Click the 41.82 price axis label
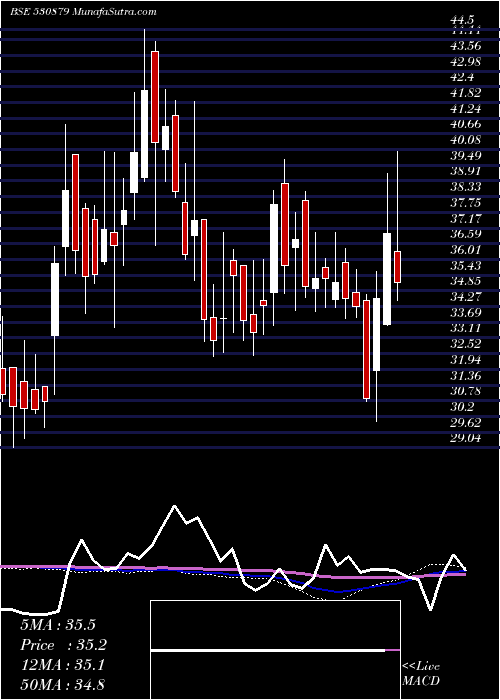This screenshot has height=700, width=500. click(x=465, y=92)
